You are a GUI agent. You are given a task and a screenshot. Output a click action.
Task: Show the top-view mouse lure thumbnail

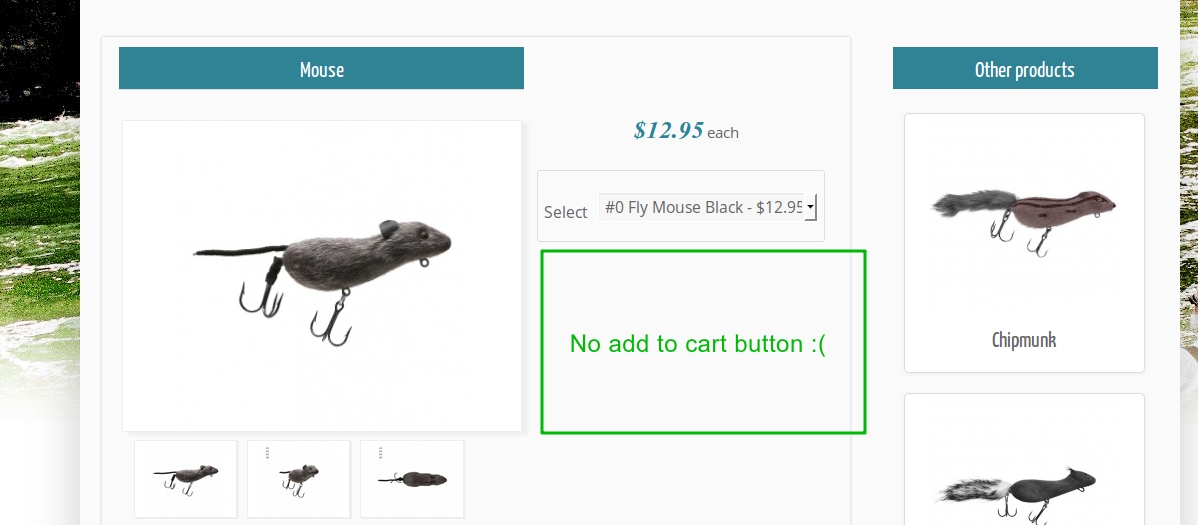tap(412, 479)
